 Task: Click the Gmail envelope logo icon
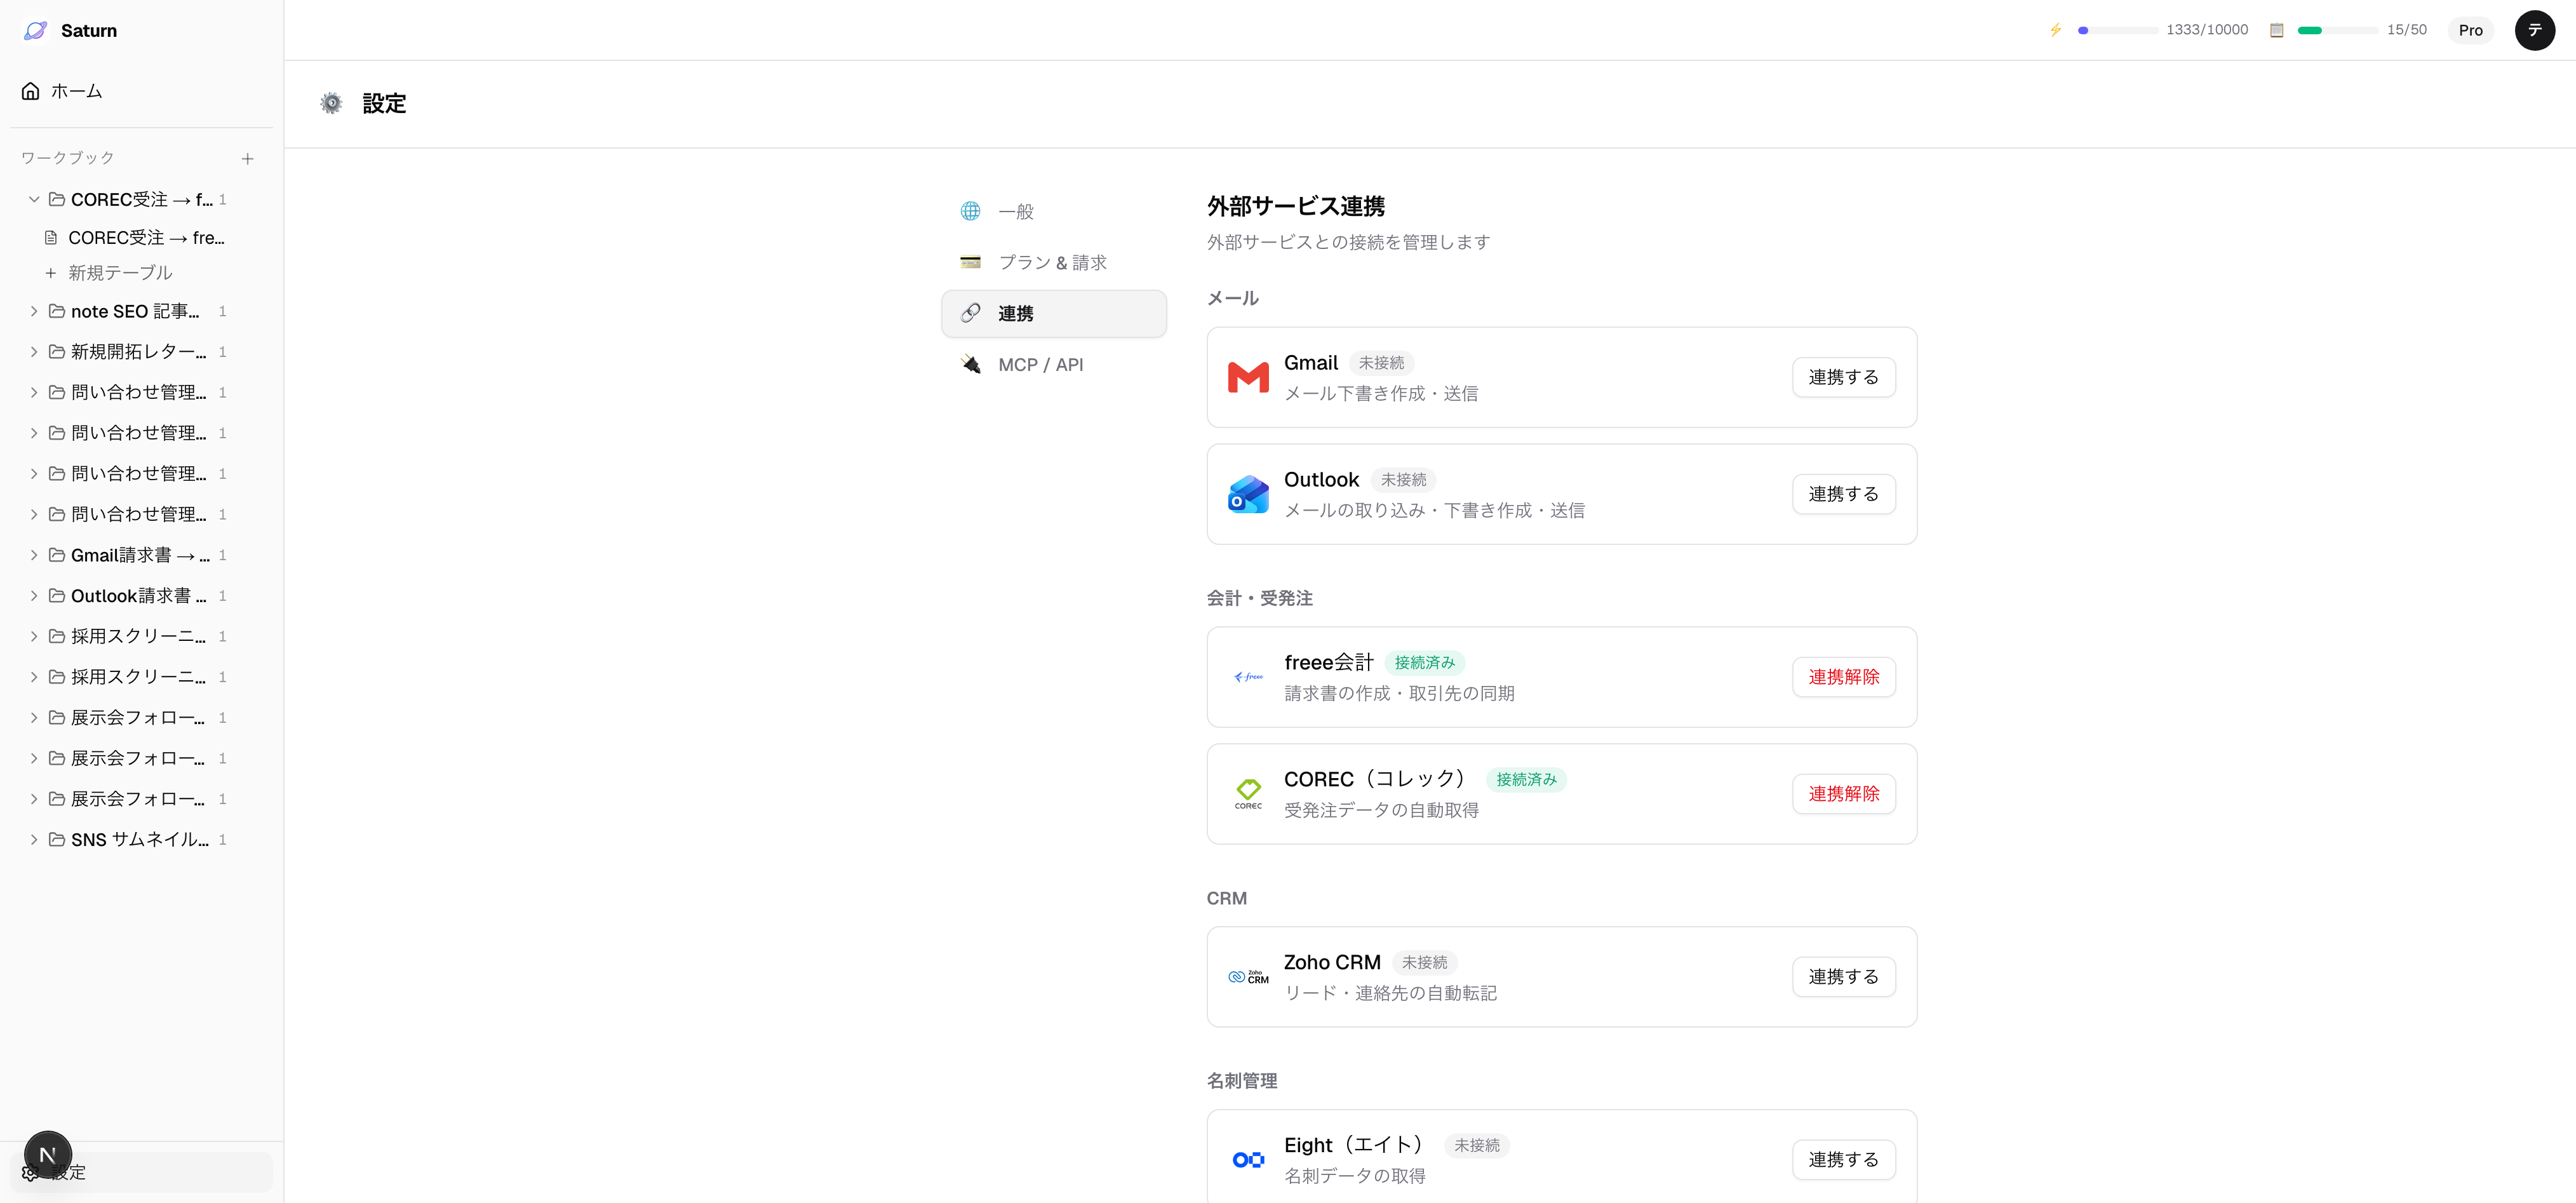[x=1247, y=378]
